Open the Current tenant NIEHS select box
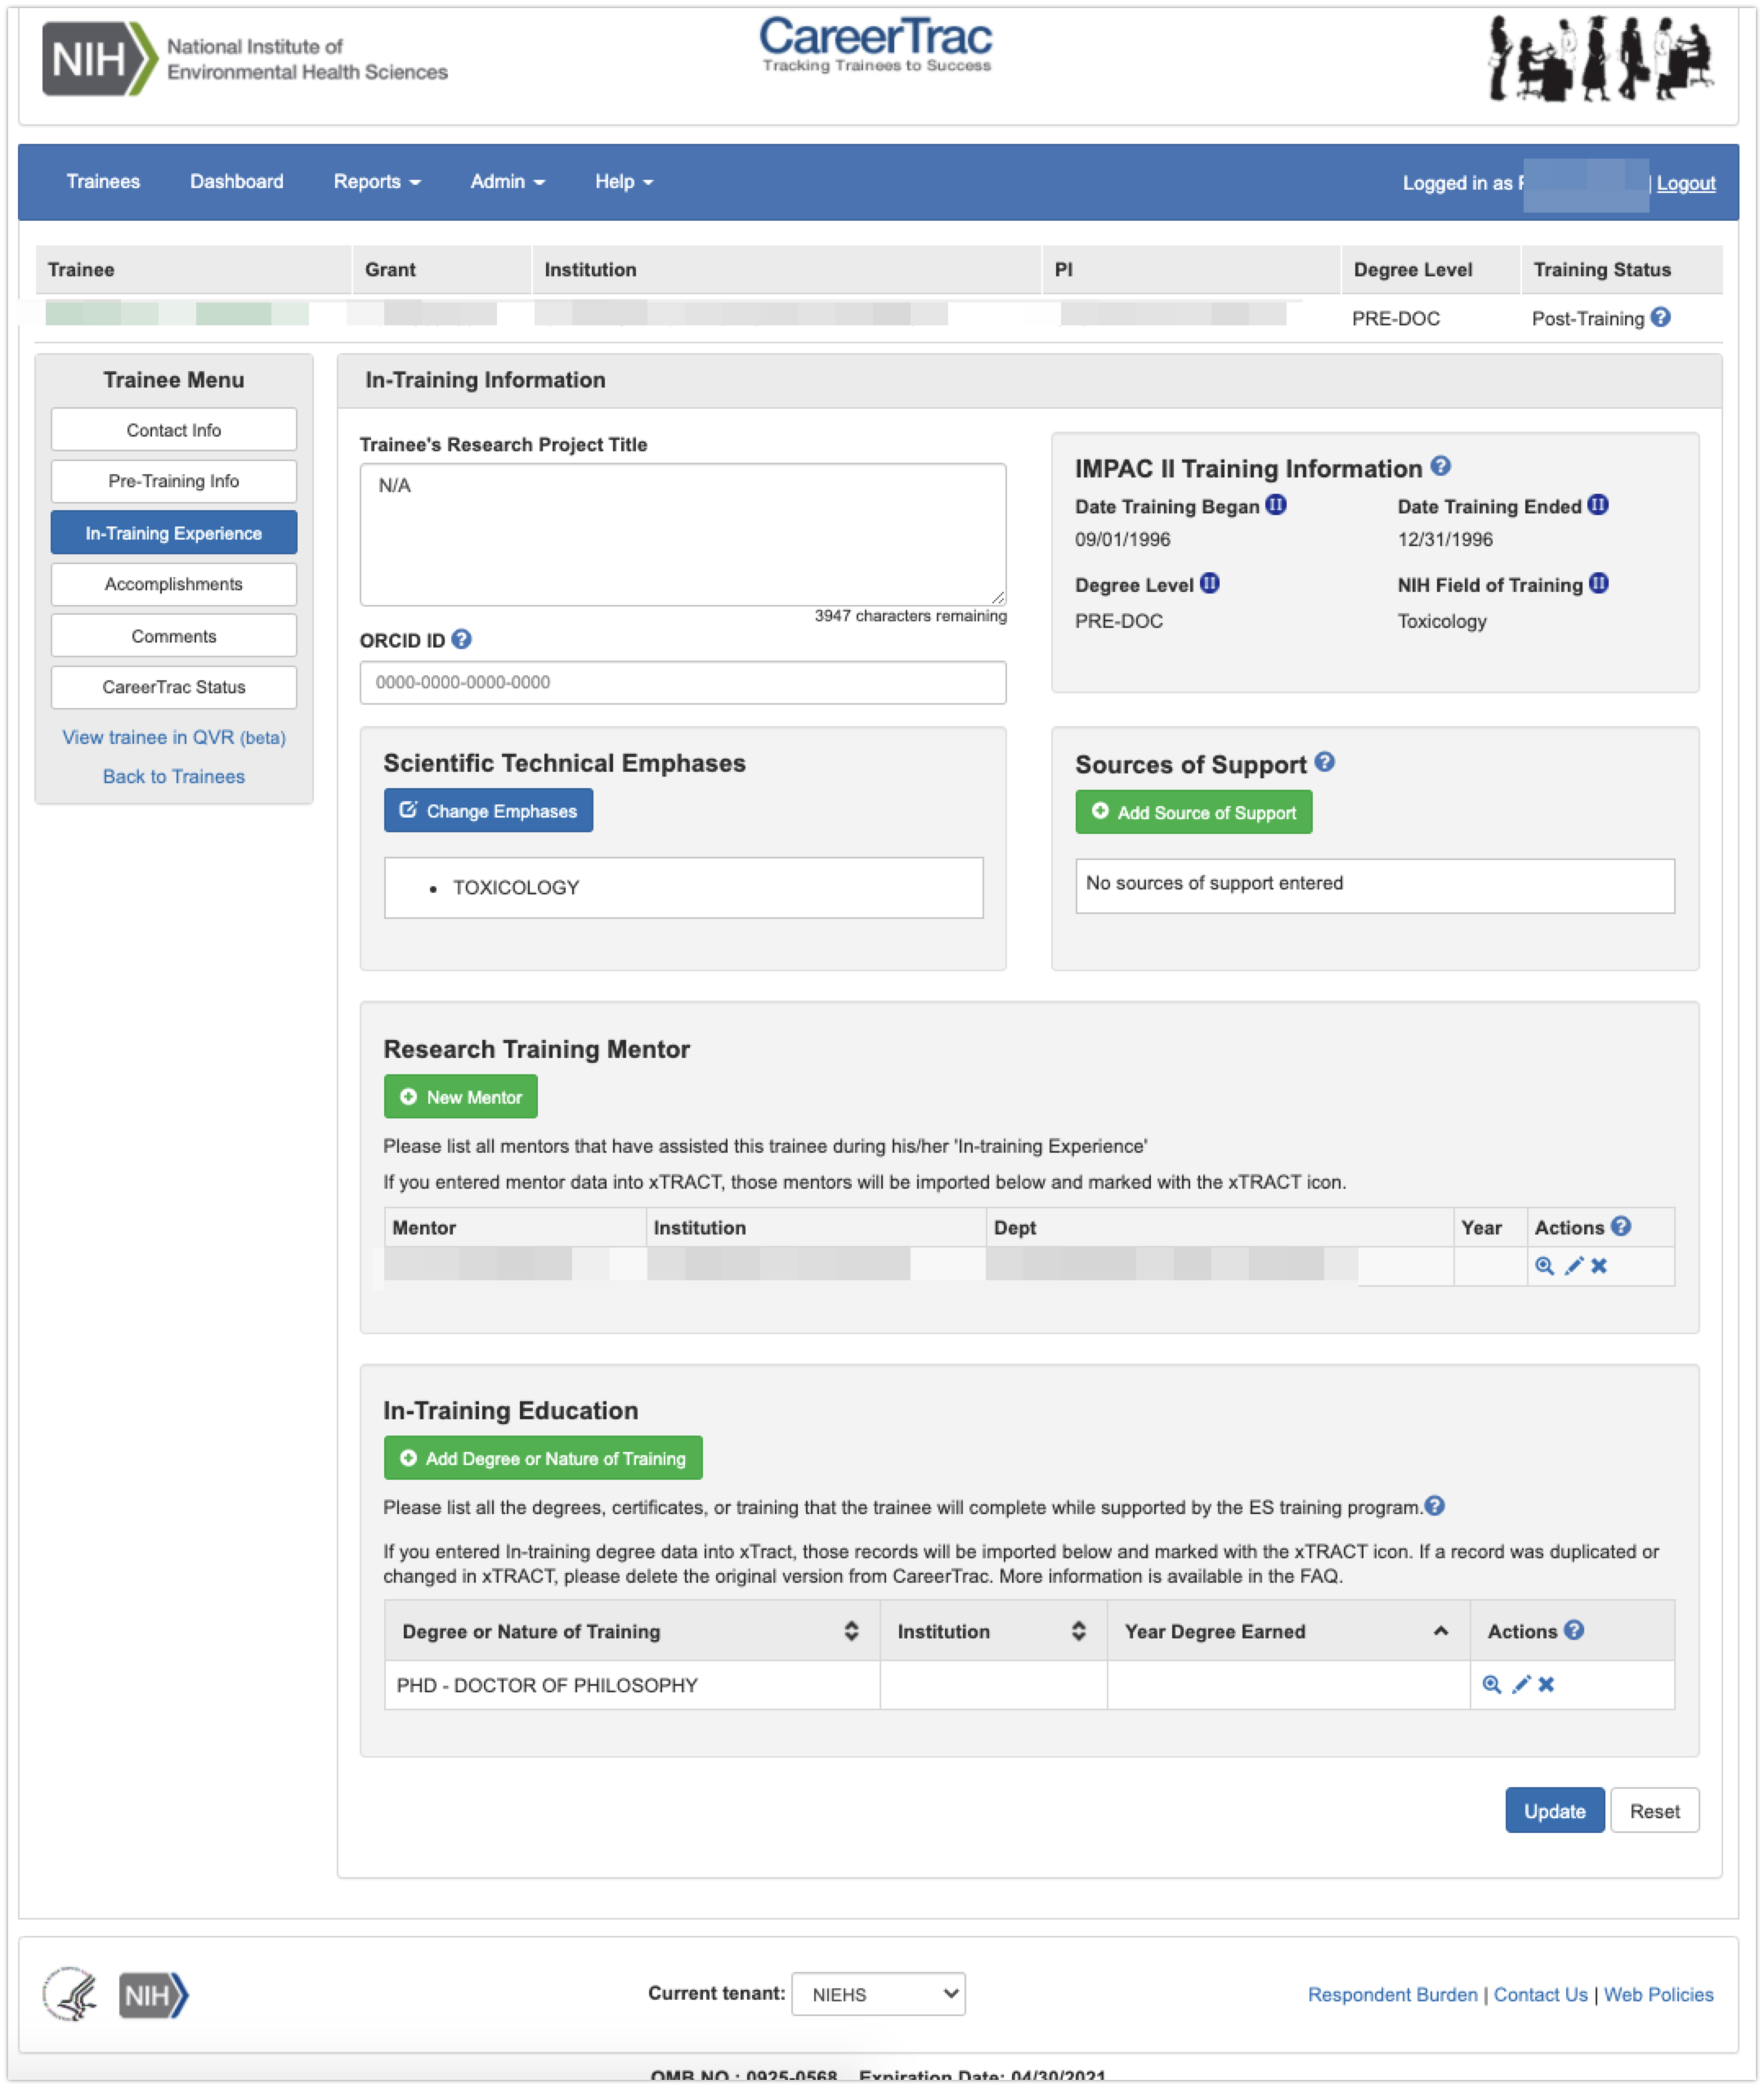Image resolution: width=1764 pixels, height=2088 pixels. click(877, 1994)
